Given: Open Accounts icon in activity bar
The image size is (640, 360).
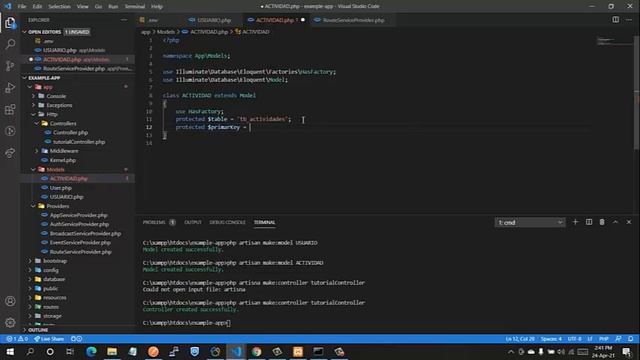Looking at the screenshot, I should coord(10,301).
